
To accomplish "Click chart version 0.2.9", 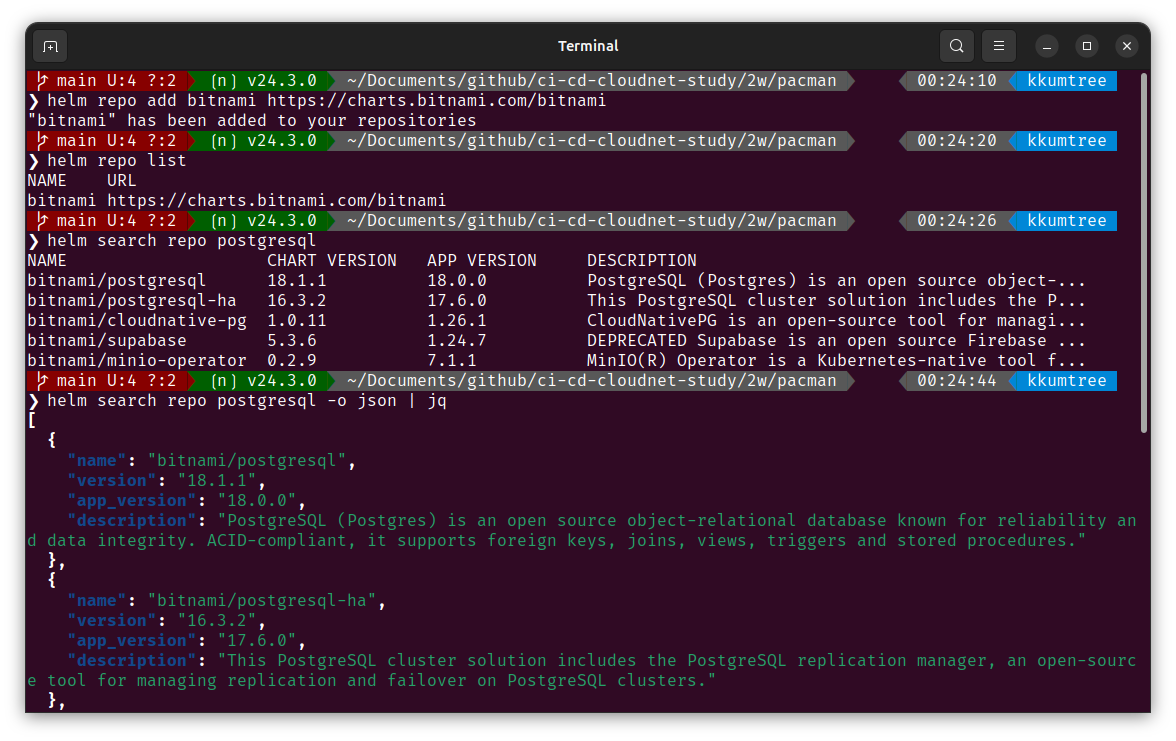I will [x=292, y=361].
